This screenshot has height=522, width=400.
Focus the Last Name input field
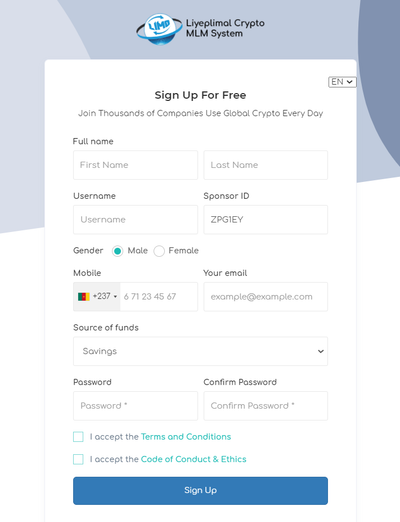[266, 165]
